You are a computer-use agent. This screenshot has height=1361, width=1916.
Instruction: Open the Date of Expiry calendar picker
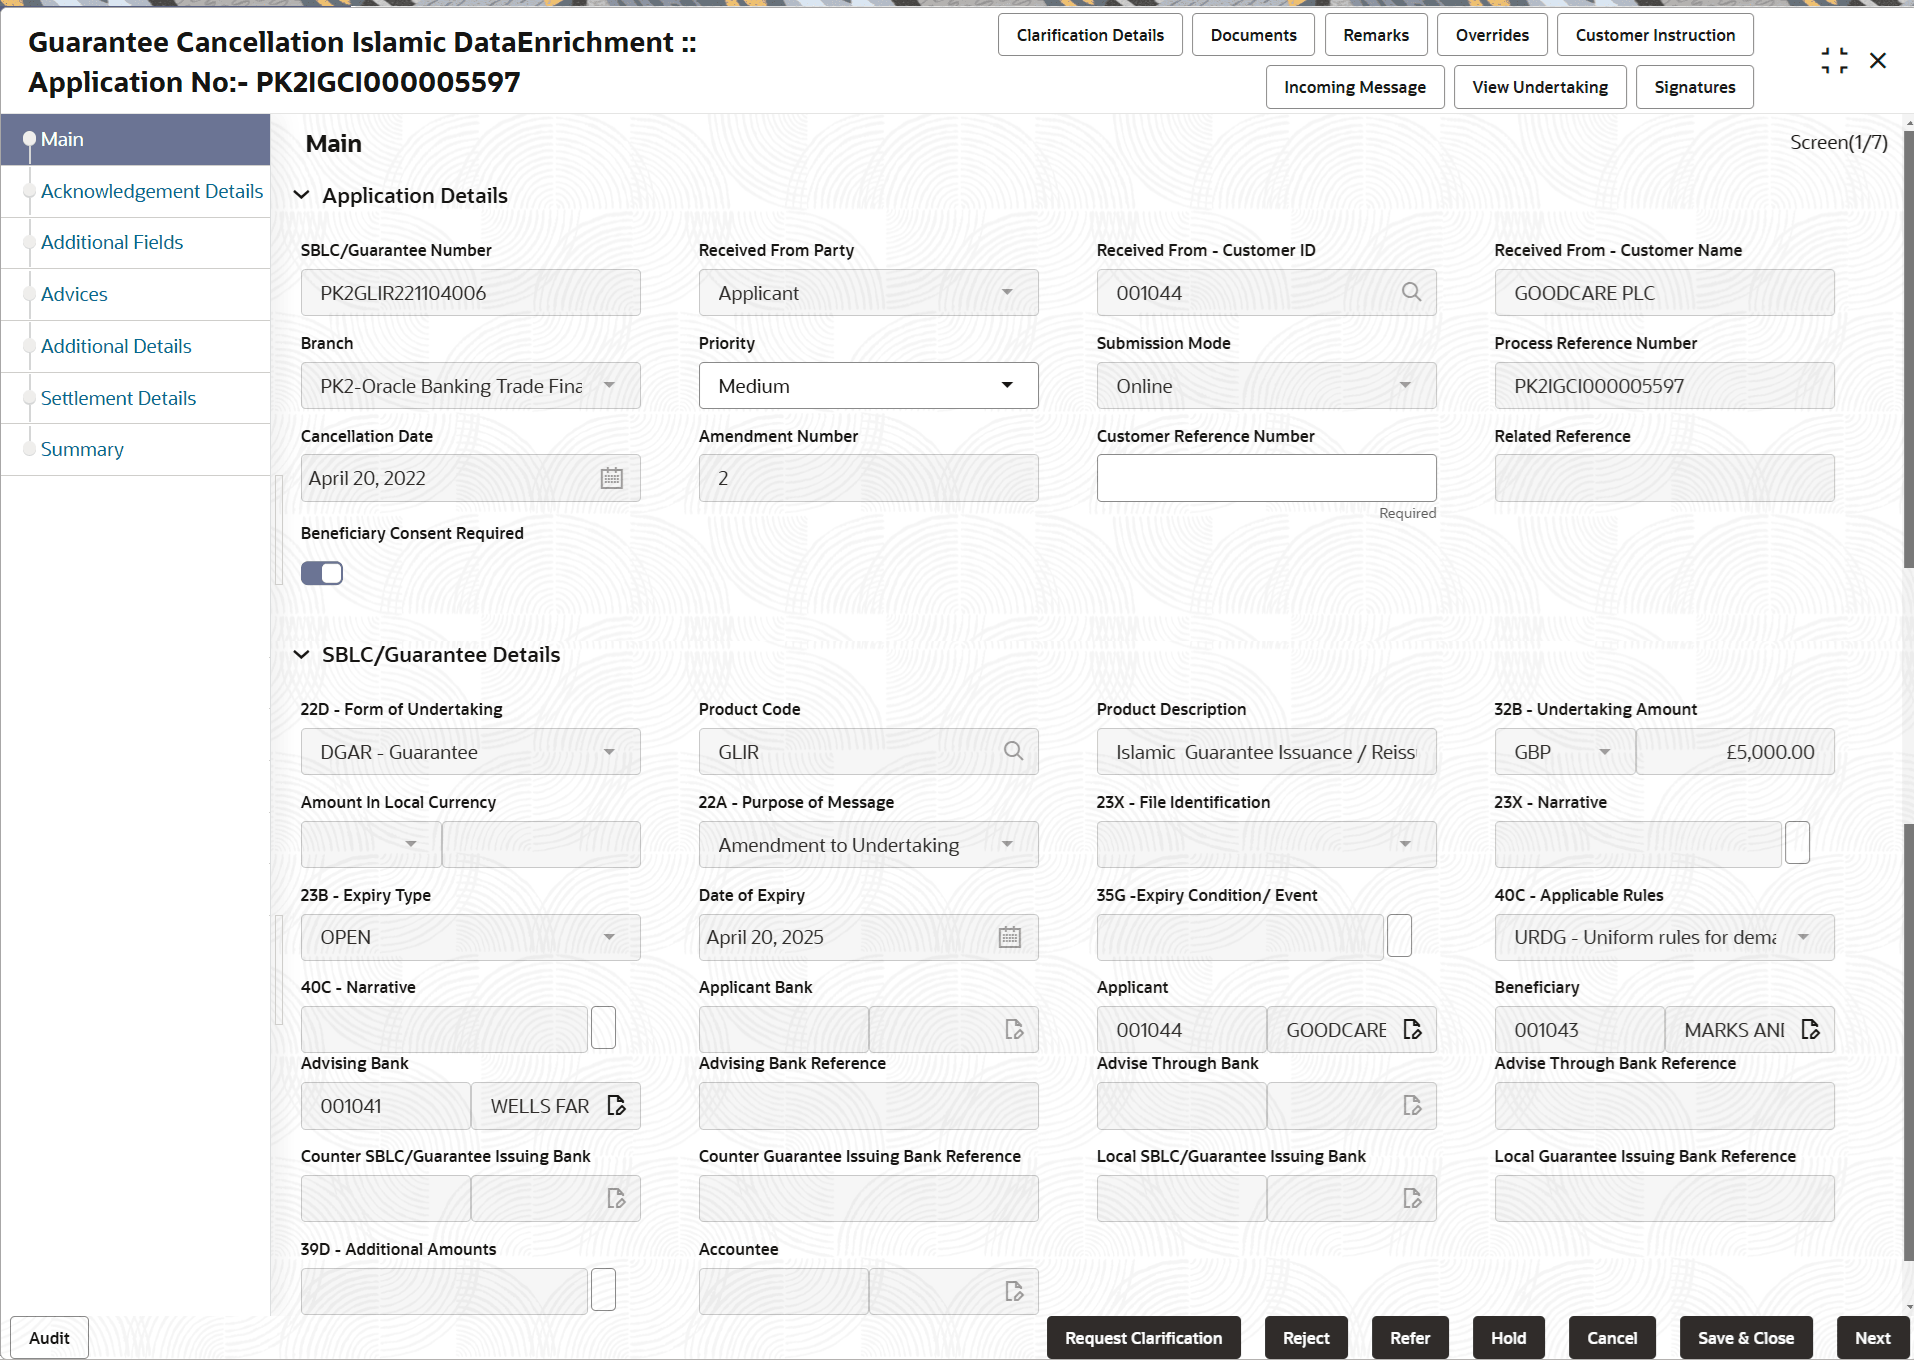pyautogui.click(x=1010, y=937)
